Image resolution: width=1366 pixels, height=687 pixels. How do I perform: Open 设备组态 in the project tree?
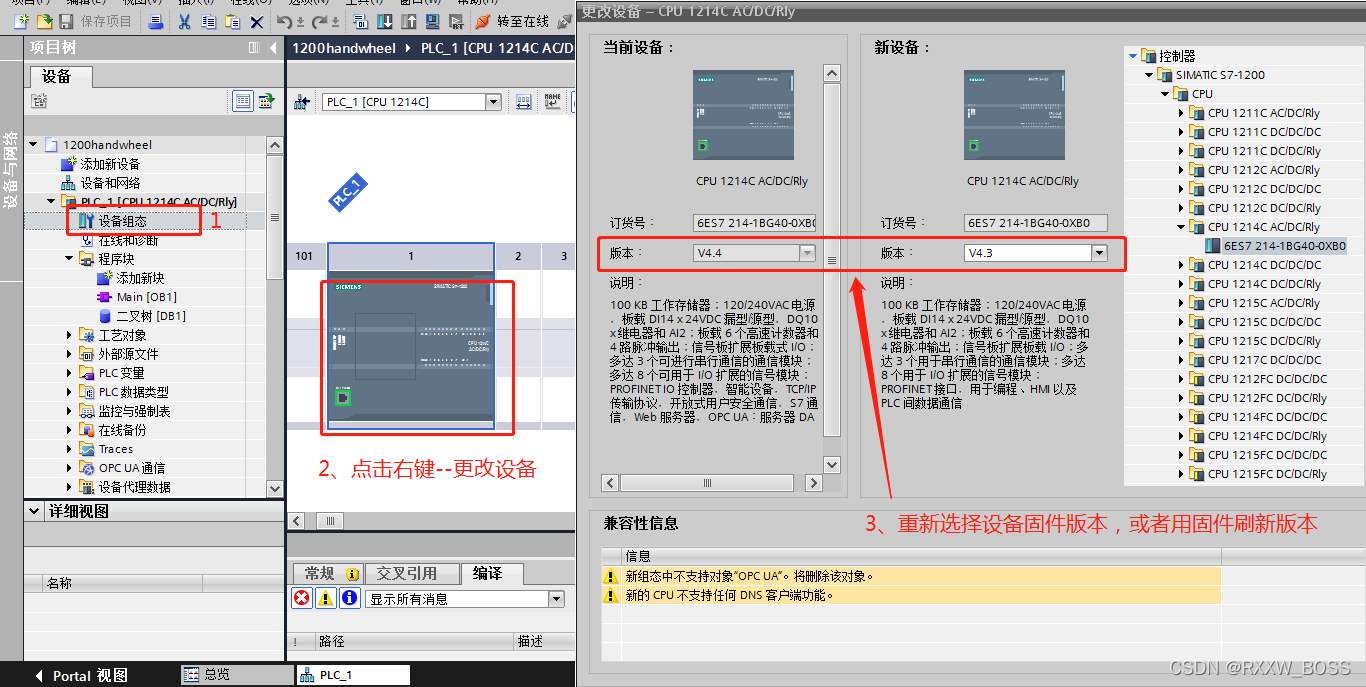122,221
